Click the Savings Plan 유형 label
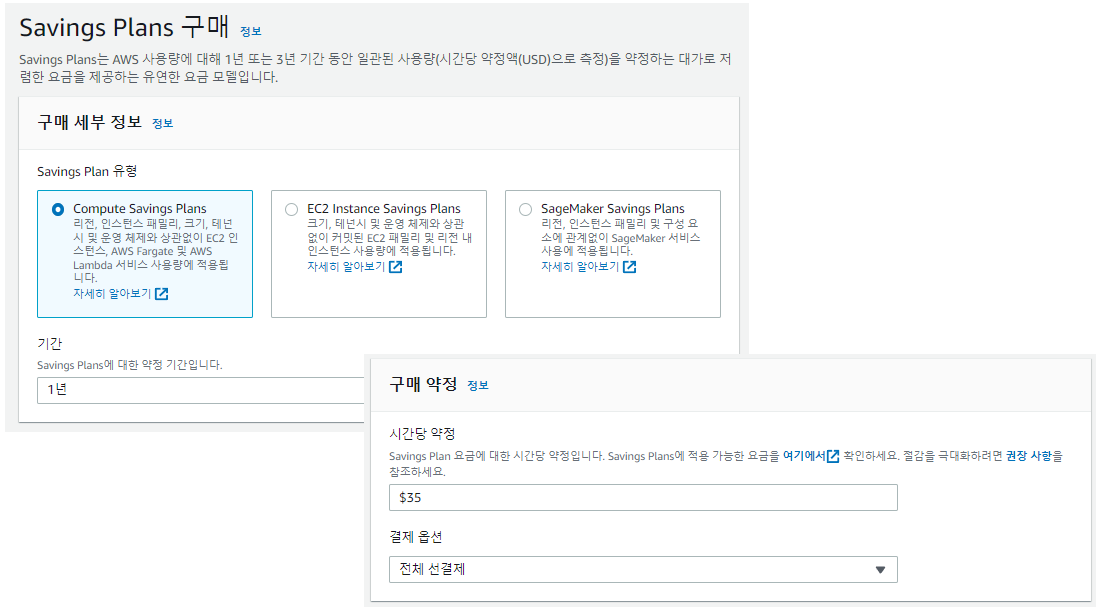This screenshot has height=611, width=1102. pyautogui.click(x=87, y=172)
